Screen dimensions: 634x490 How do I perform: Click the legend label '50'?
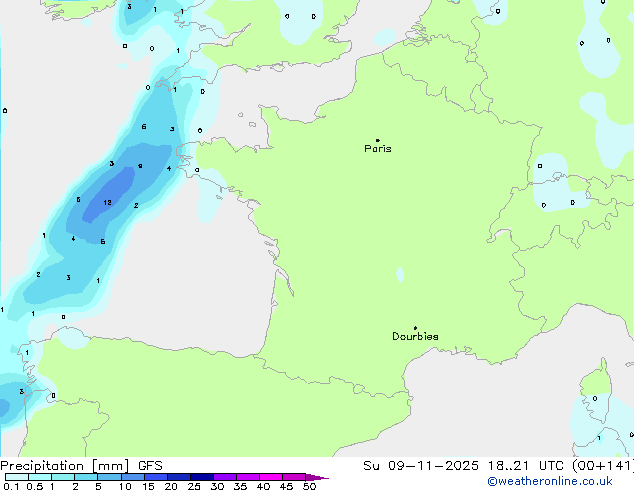click(309, 486)
